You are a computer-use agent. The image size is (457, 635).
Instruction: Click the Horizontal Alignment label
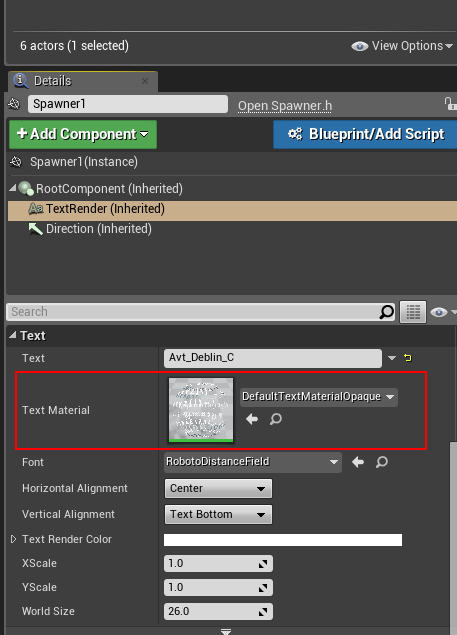click(x=75, y=488)
